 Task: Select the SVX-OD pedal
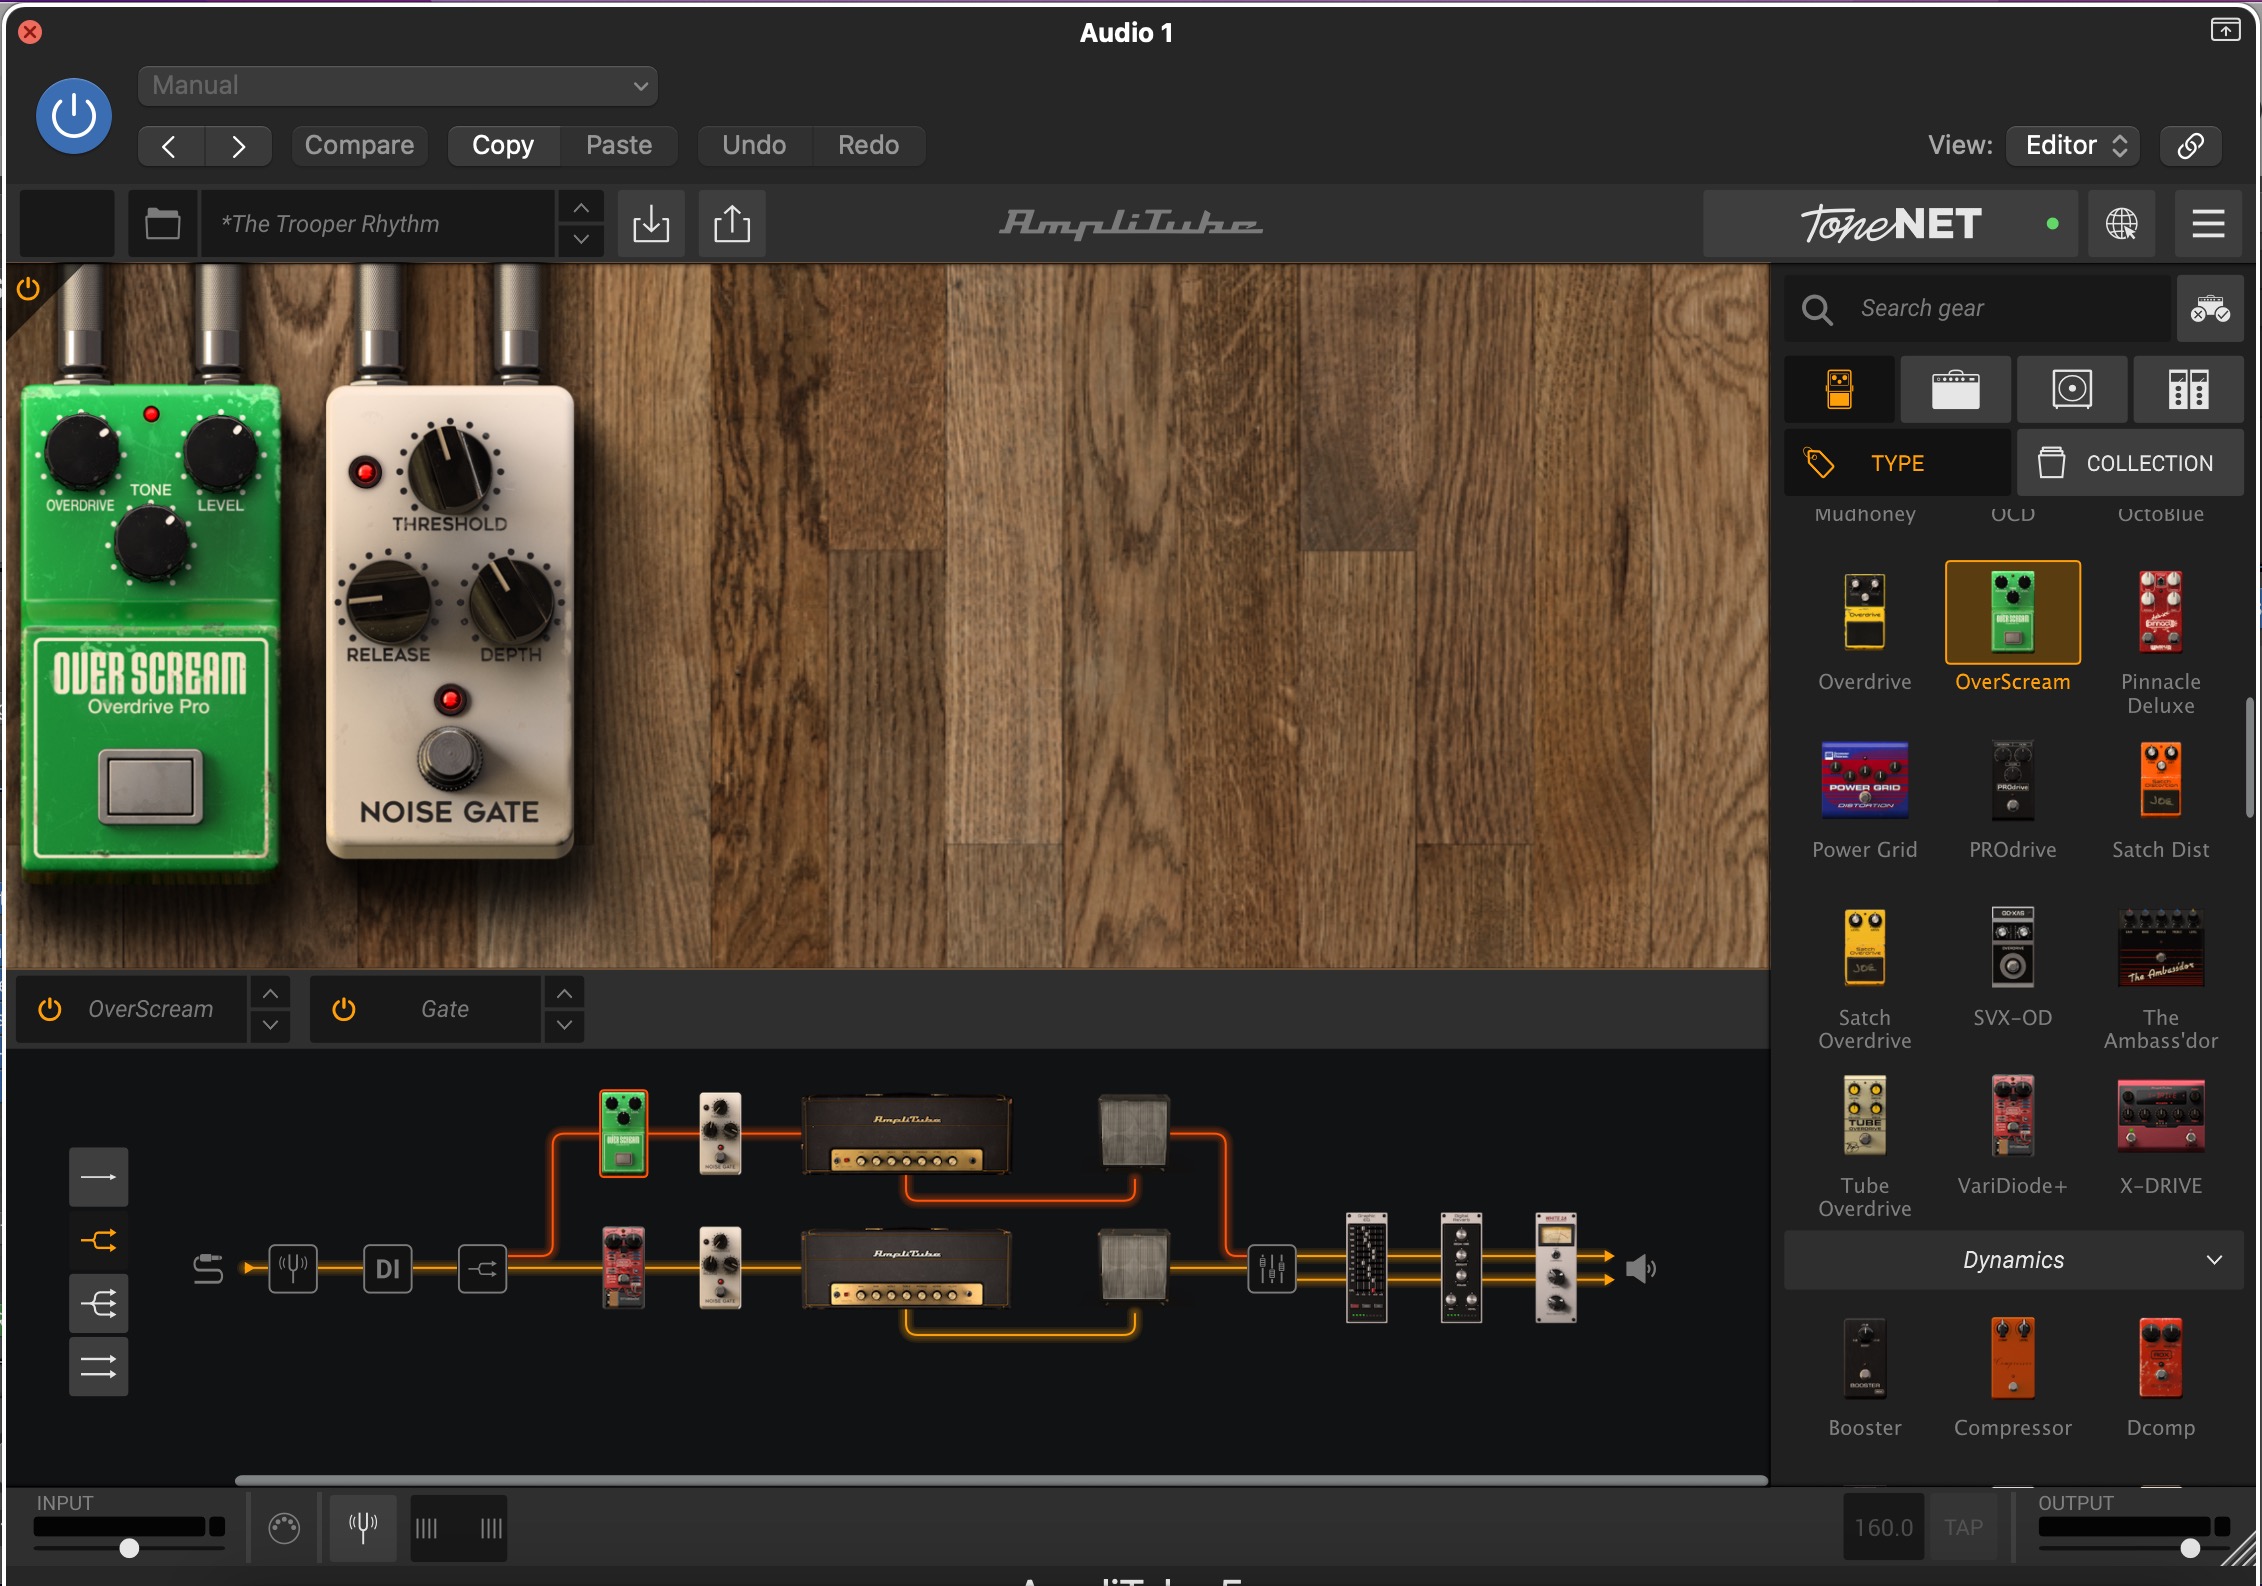pos(2012,948)
